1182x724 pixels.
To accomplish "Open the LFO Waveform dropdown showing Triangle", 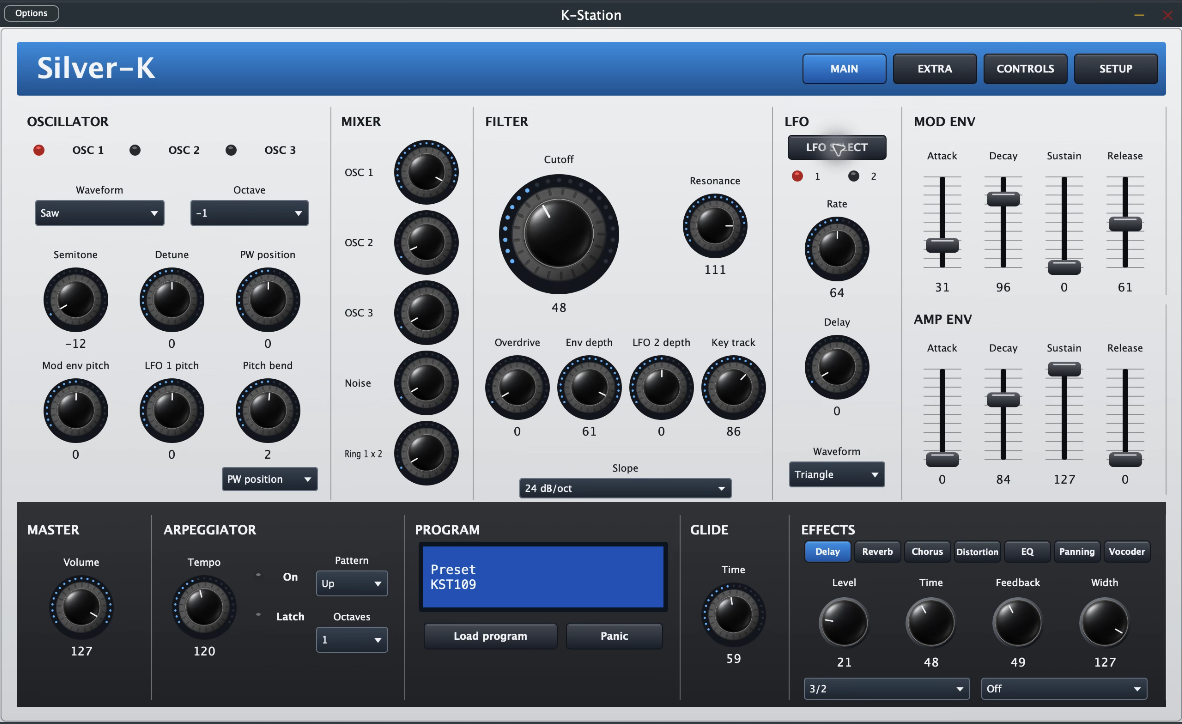I will click(837, 474).
